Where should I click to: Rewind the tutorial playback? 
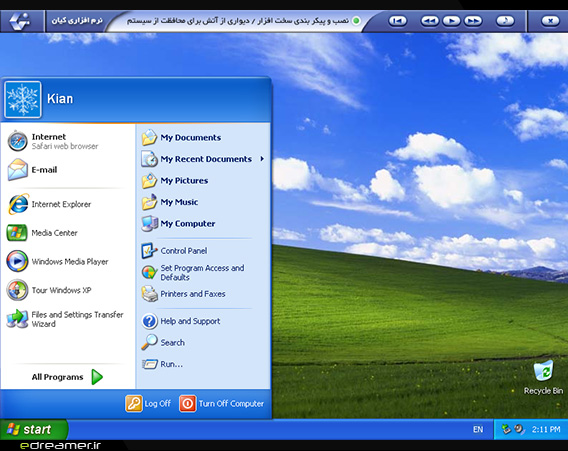(x=430, y=21)
